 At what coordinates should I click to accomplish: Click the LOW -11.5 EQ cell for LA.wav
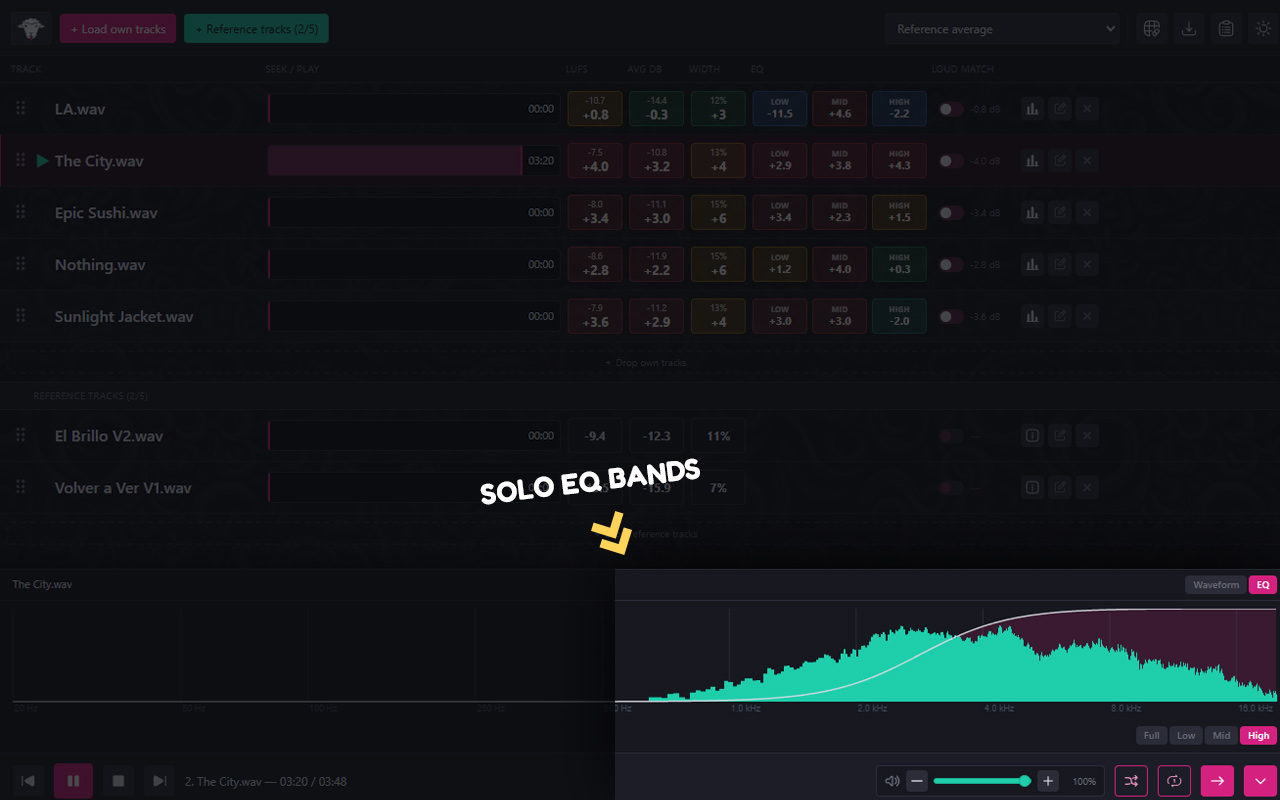pos(780,109)
